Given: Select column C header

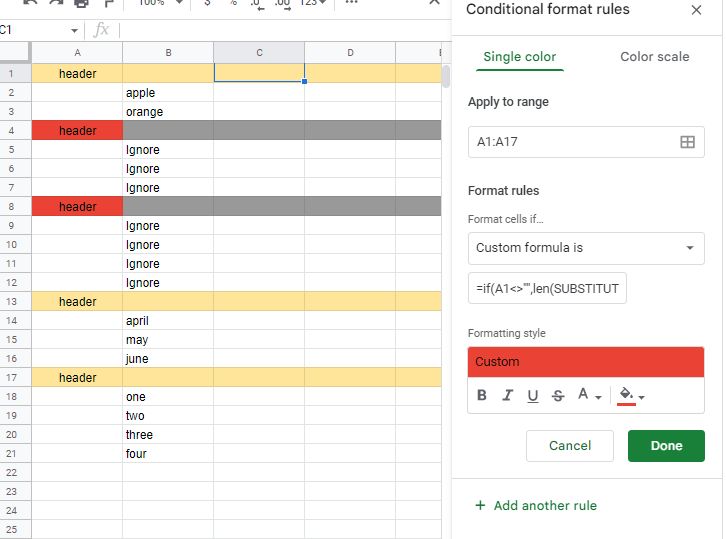Looking at the screenshot, I should pyautogui.click(x=259, y=52).
